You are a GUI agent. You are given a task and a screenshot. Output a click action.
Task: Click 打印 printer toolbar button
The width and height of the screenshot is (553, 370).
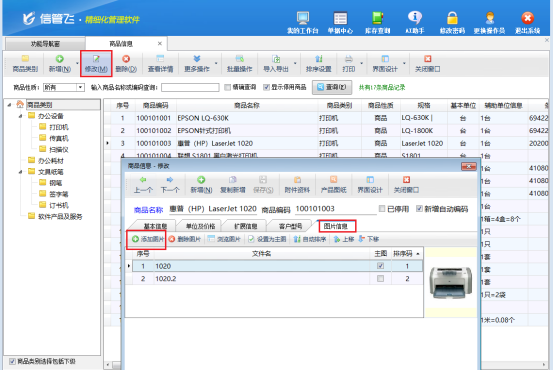[x=348, y=63]
